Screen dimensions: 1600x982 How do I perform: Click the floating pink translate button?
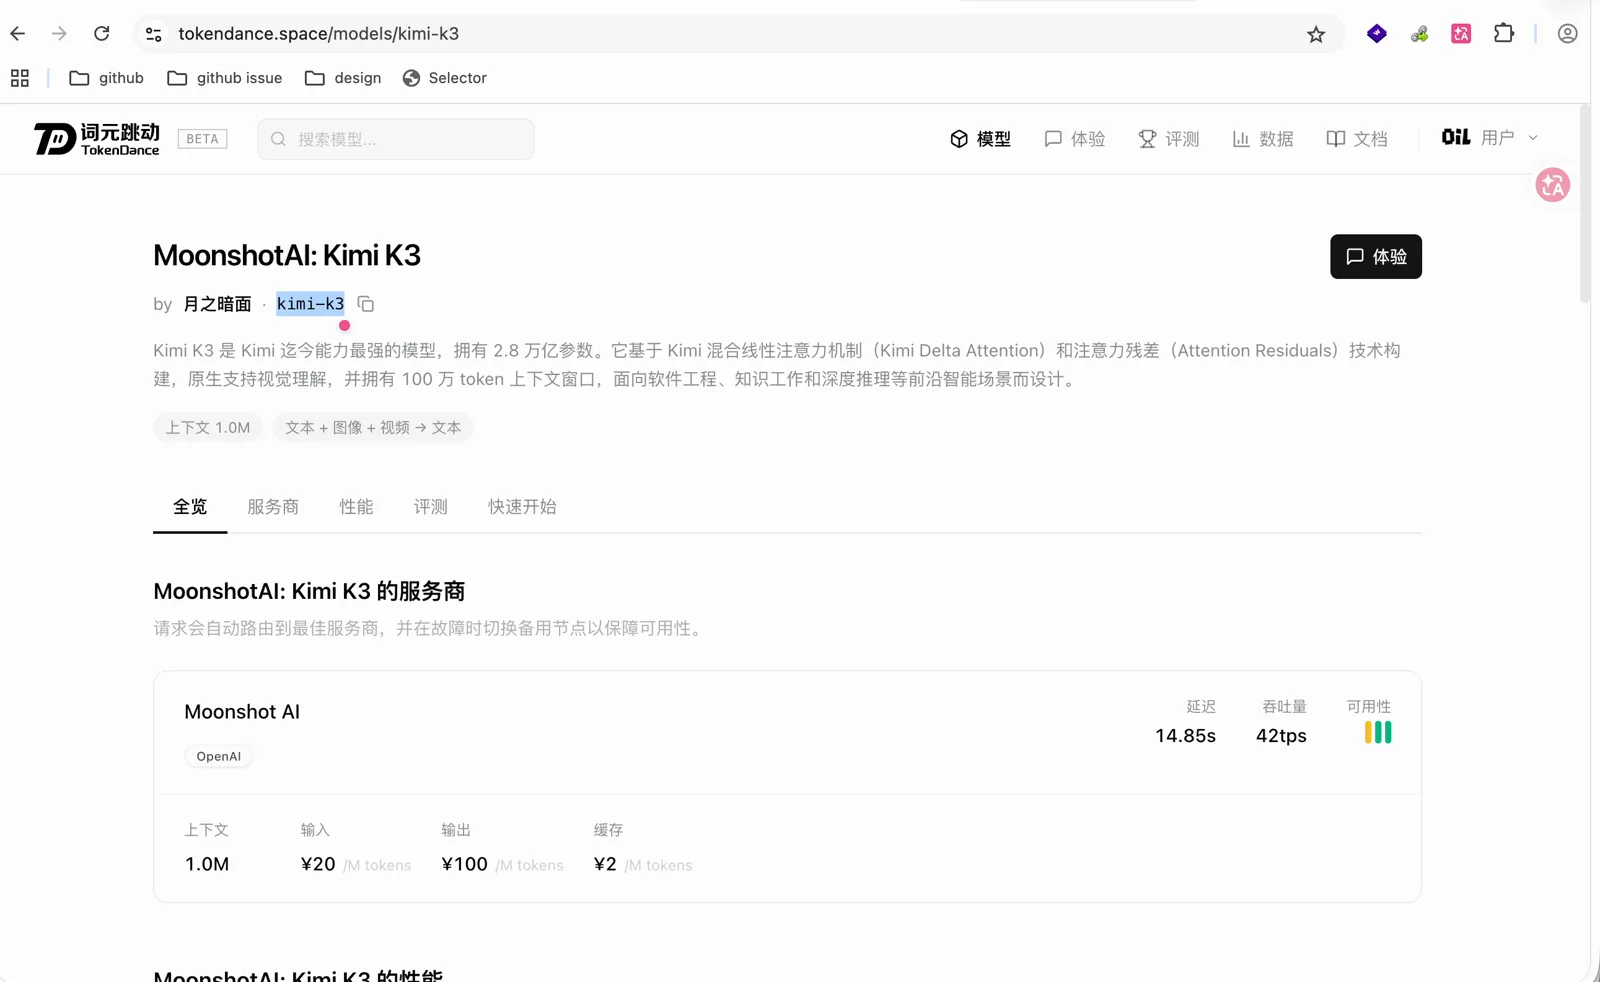click(1553, 185)
